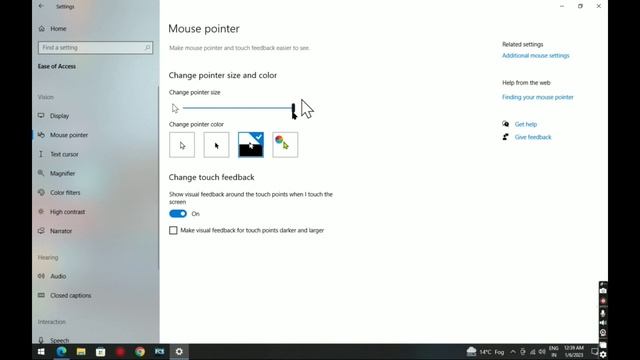Open Speech settings in sidebar
The width and height of the screenshot is (640, 360).
coord(59,340)
